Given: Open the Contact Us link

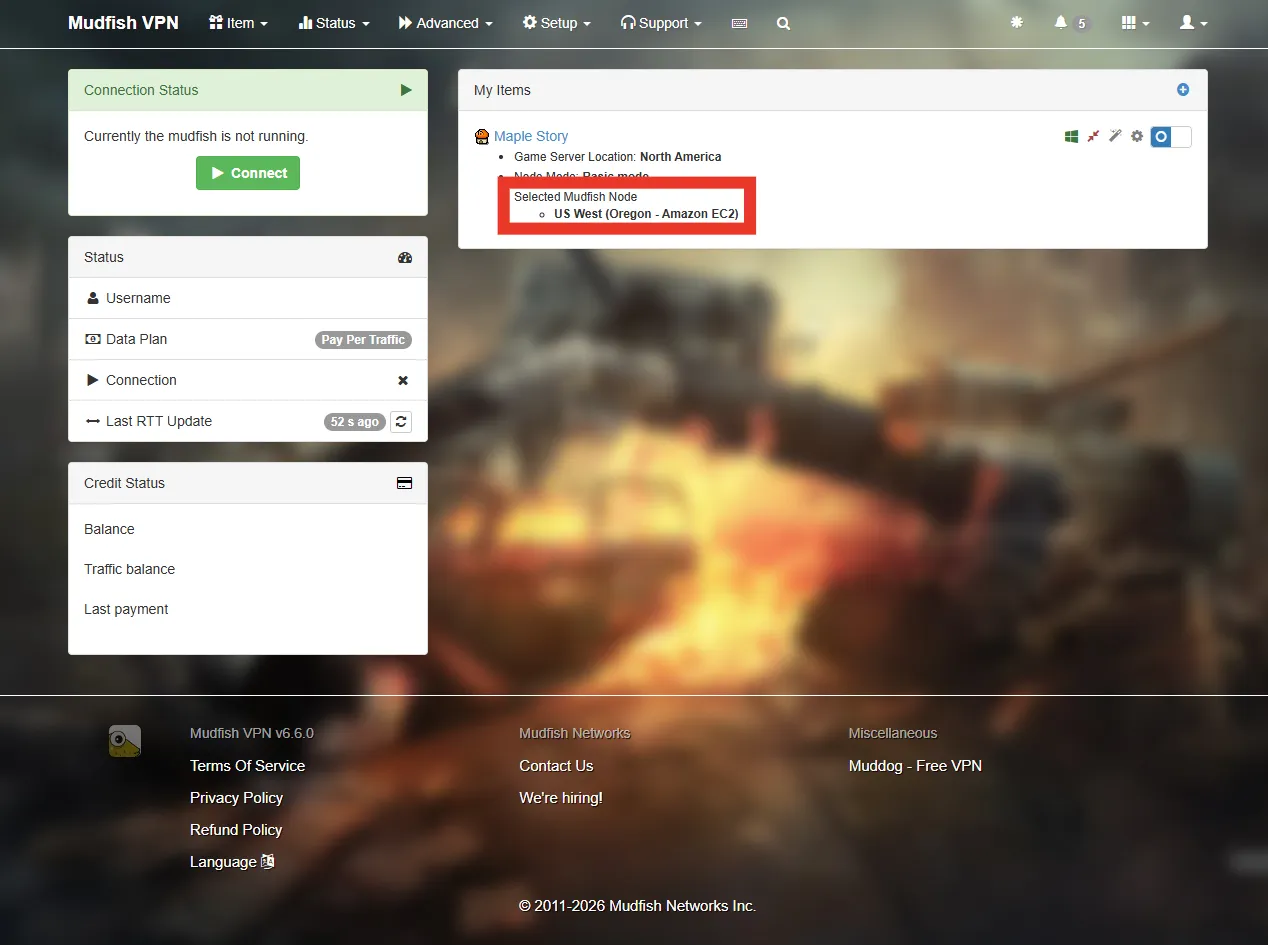Looking at the screenshot, I should coord(556,766).
